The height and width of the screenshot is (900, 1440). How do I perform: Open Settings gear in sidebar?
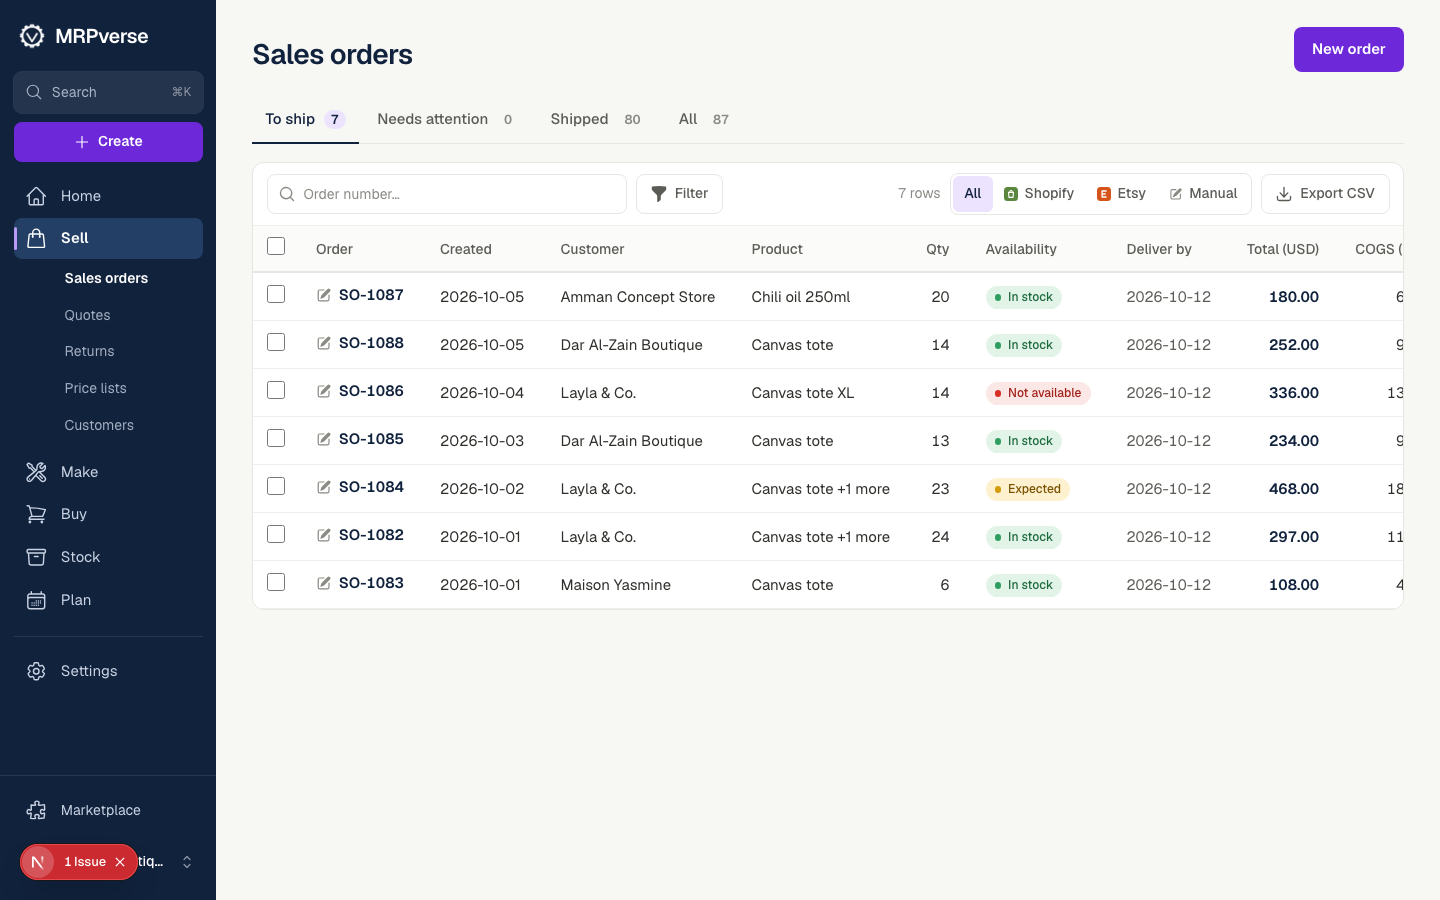tap(36, 671)
